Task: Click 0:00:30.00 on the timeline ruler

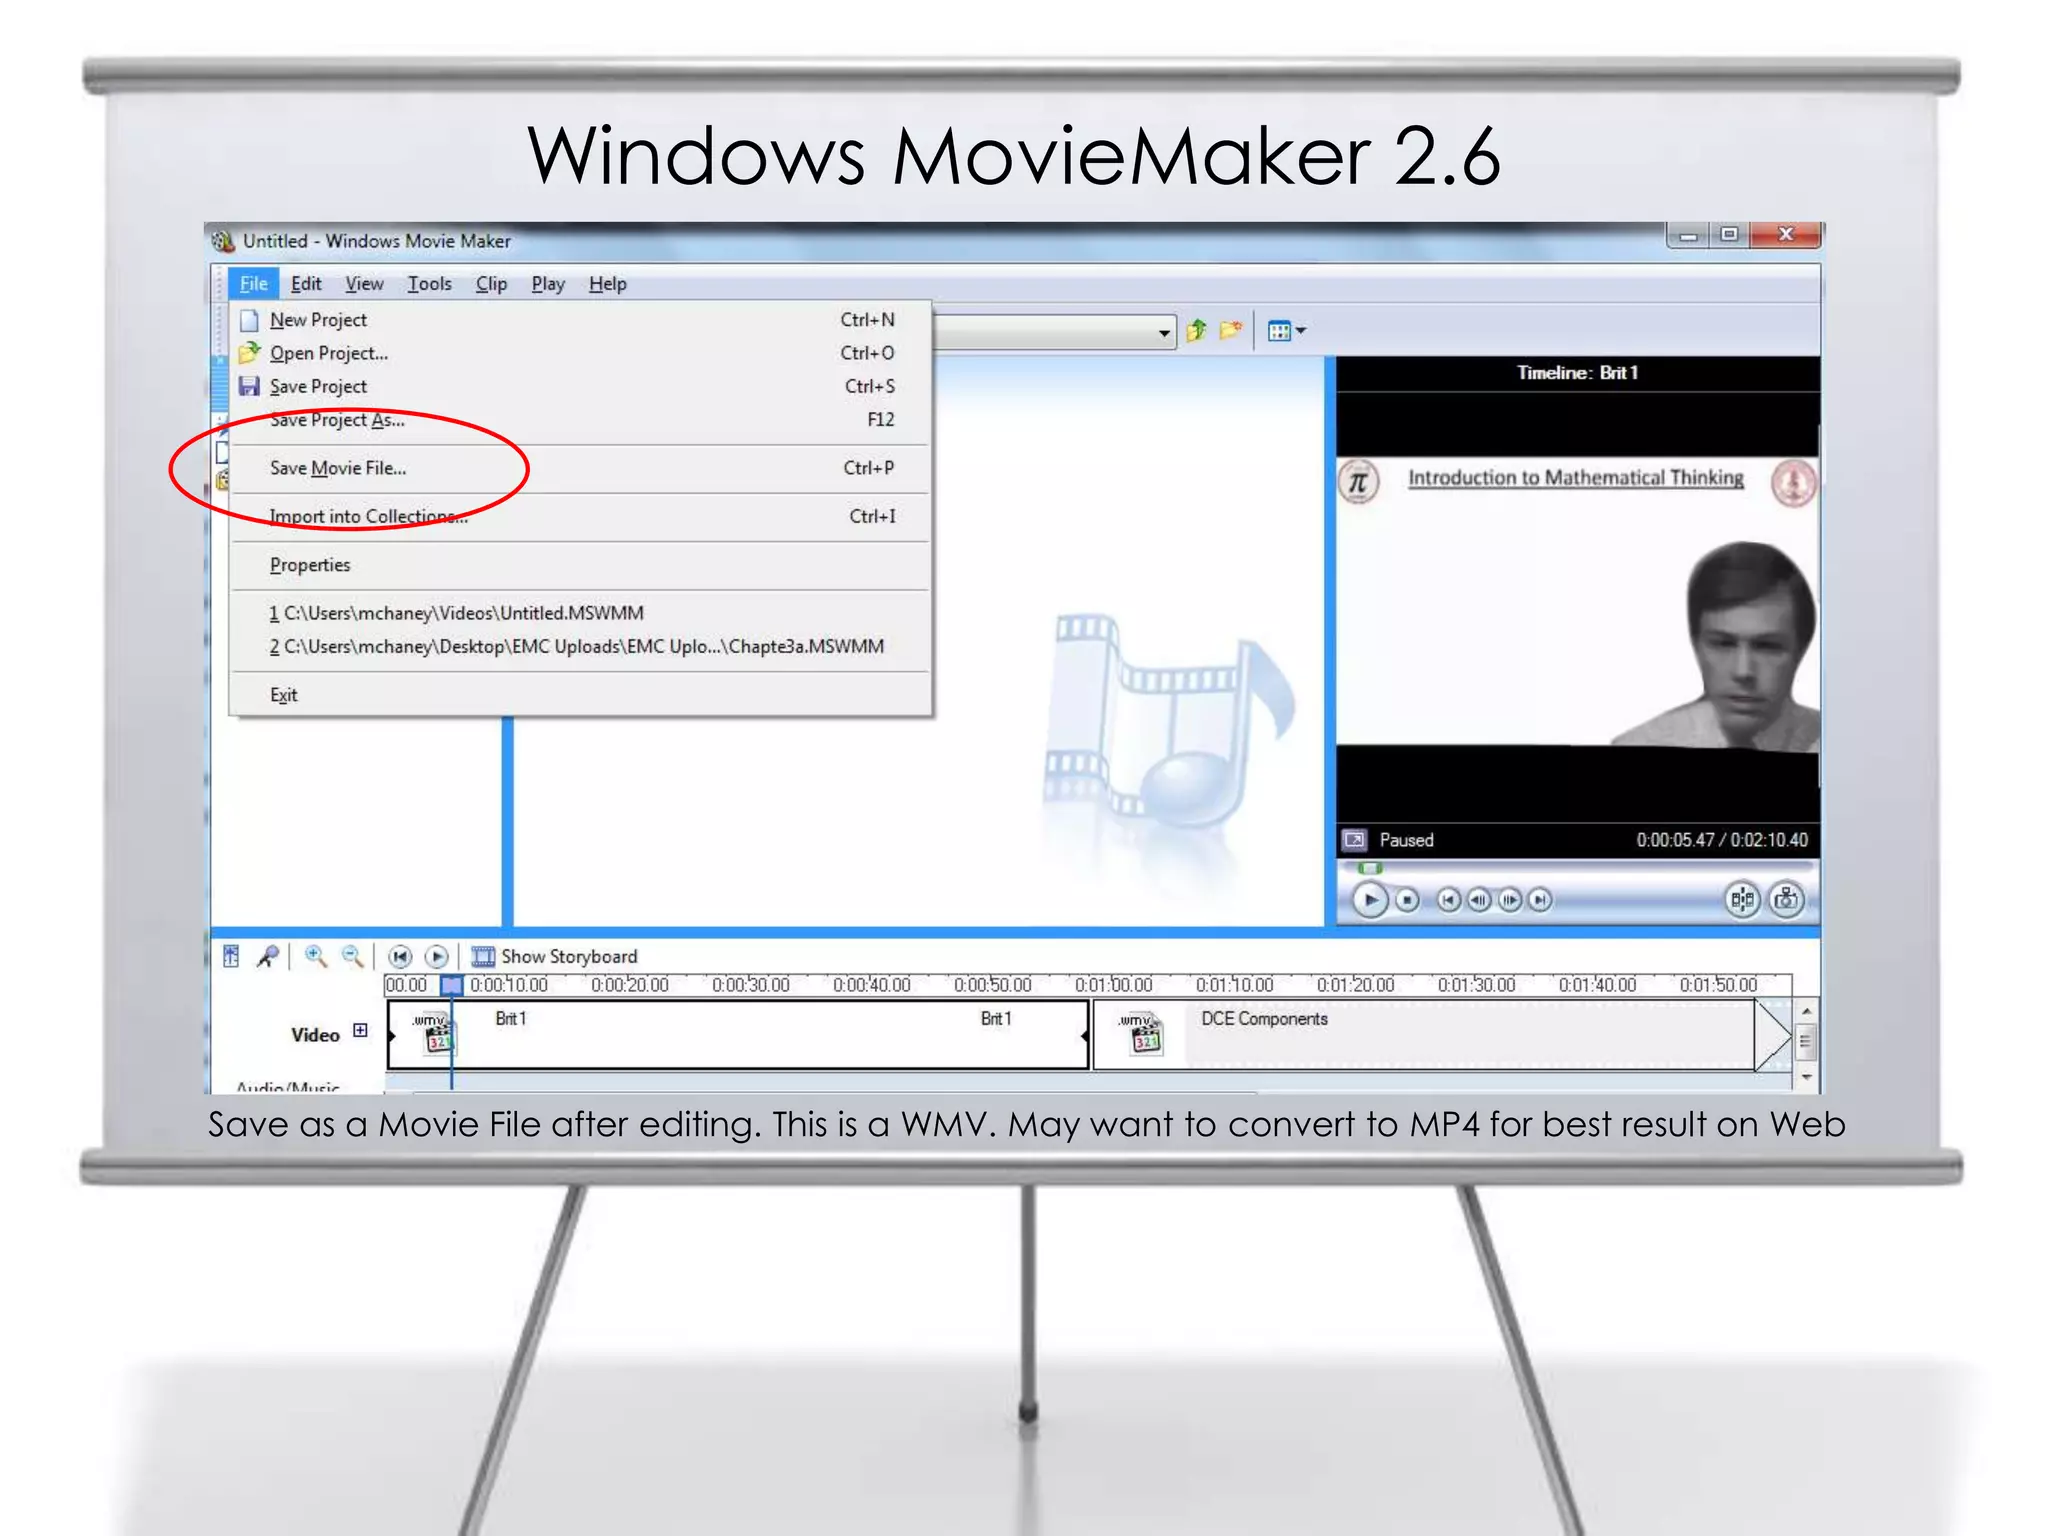Action: (x=750, y=985)
